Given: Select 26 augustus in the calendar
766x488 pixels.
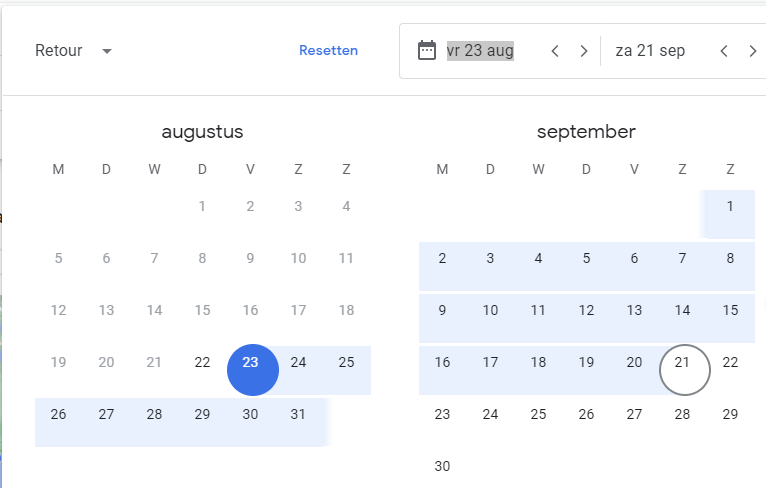Looking at the screenshot, I should point(58,414).
